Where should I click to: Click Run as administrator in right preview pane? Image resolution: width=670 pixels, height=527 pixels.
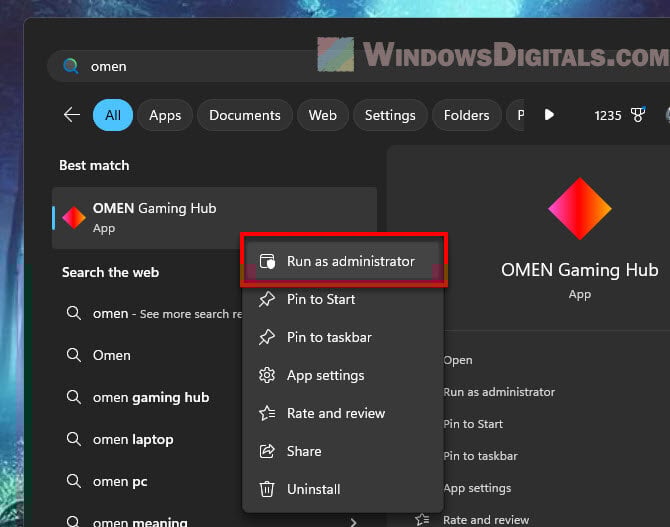pyautogui.click(x=499, y=392)
